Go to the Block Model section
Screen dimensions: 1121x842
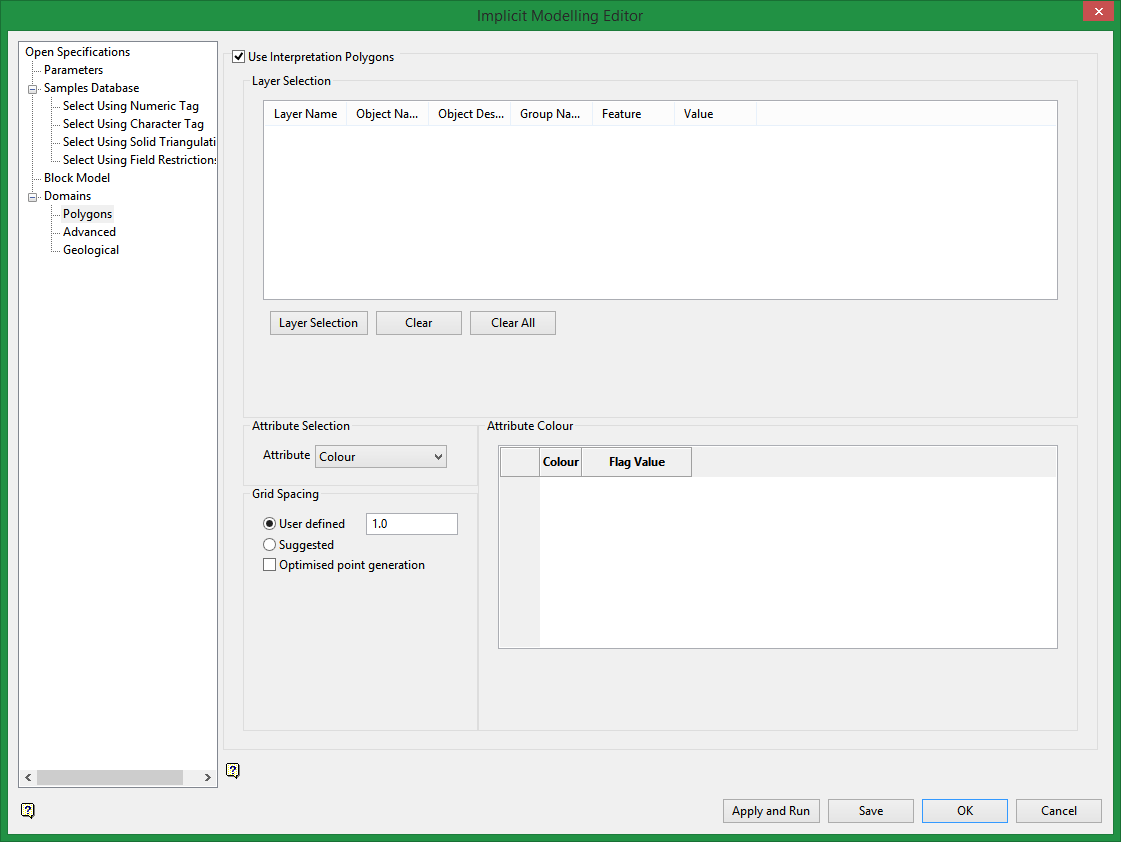pos(77,178)
